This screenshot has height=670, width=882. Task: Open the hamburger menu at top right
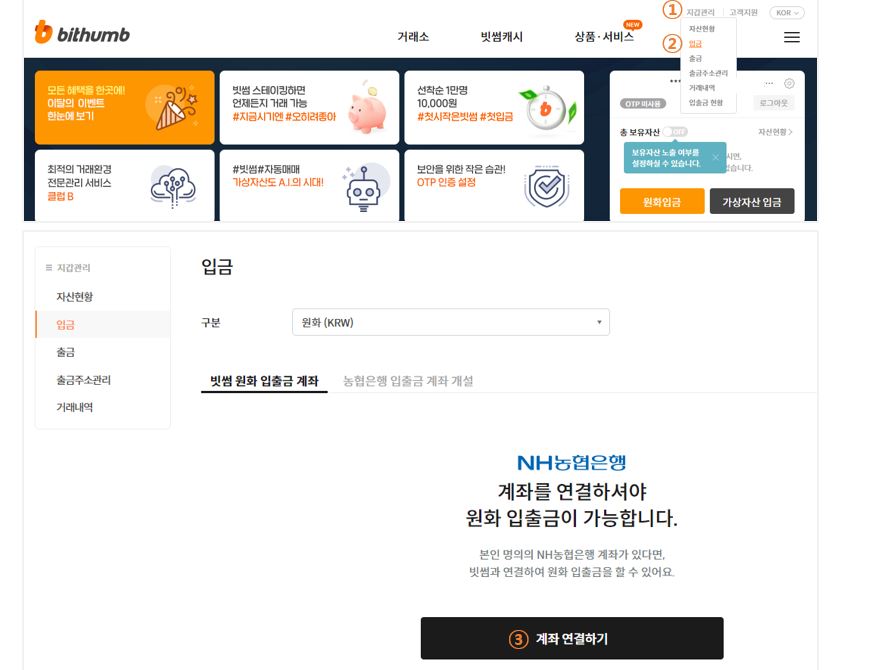coord(791,37)
